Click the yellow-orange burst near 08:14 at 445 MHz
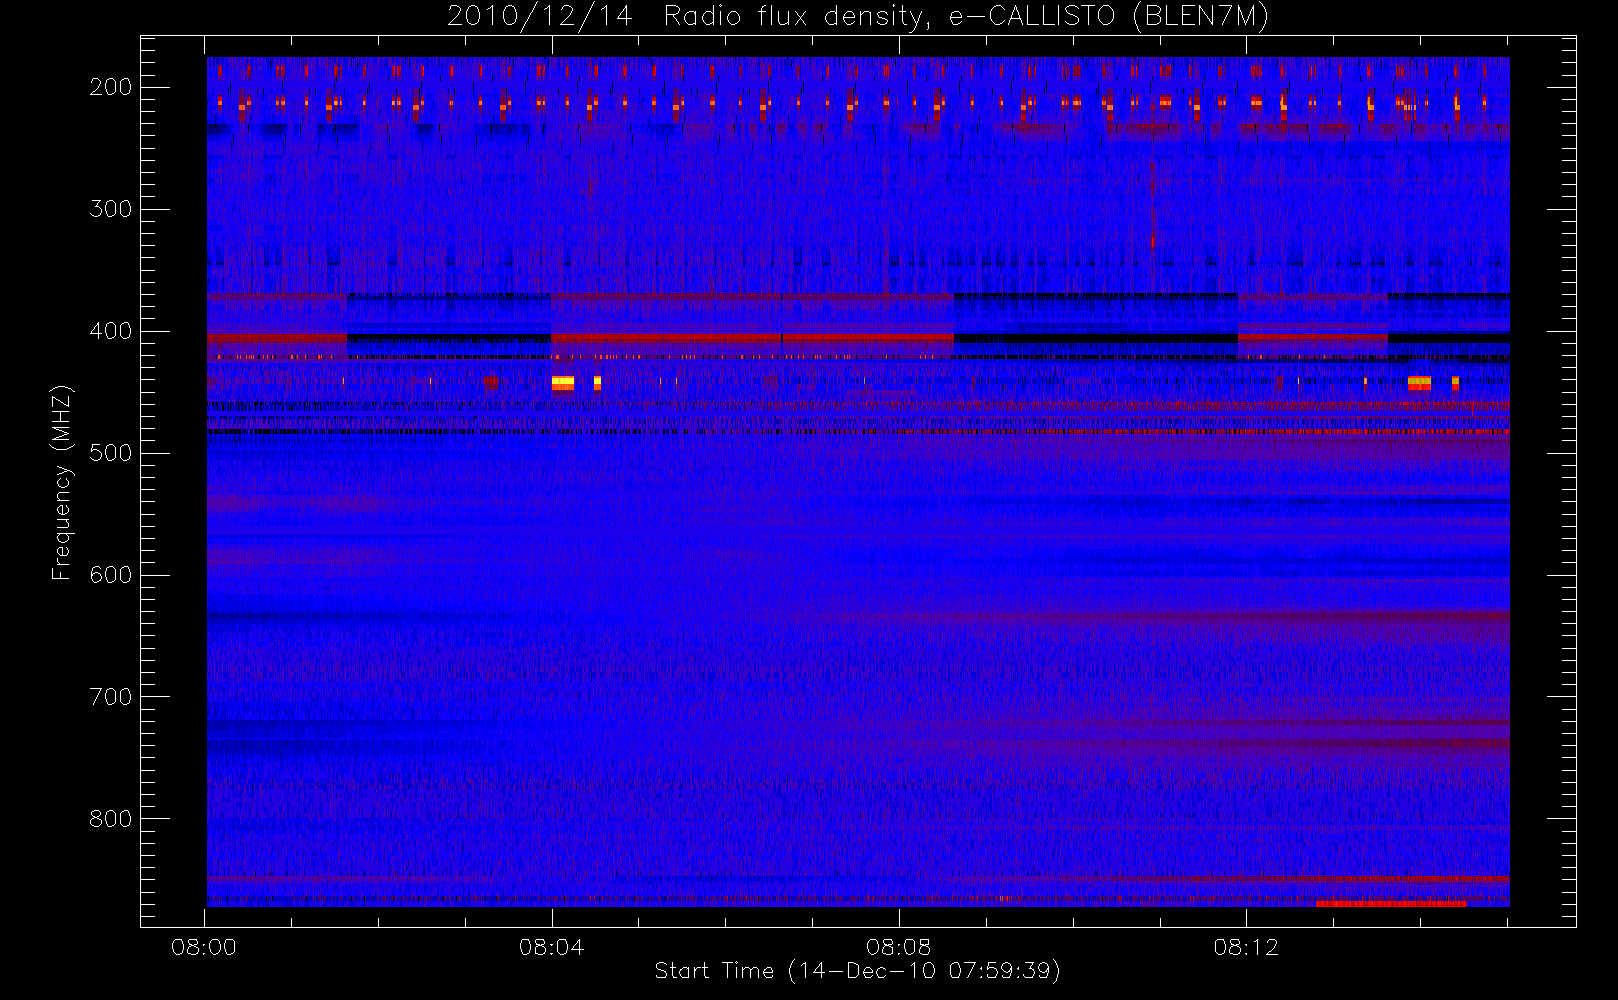Viewport: 1618px width, 1000px height. click(x=1419, y=382)
